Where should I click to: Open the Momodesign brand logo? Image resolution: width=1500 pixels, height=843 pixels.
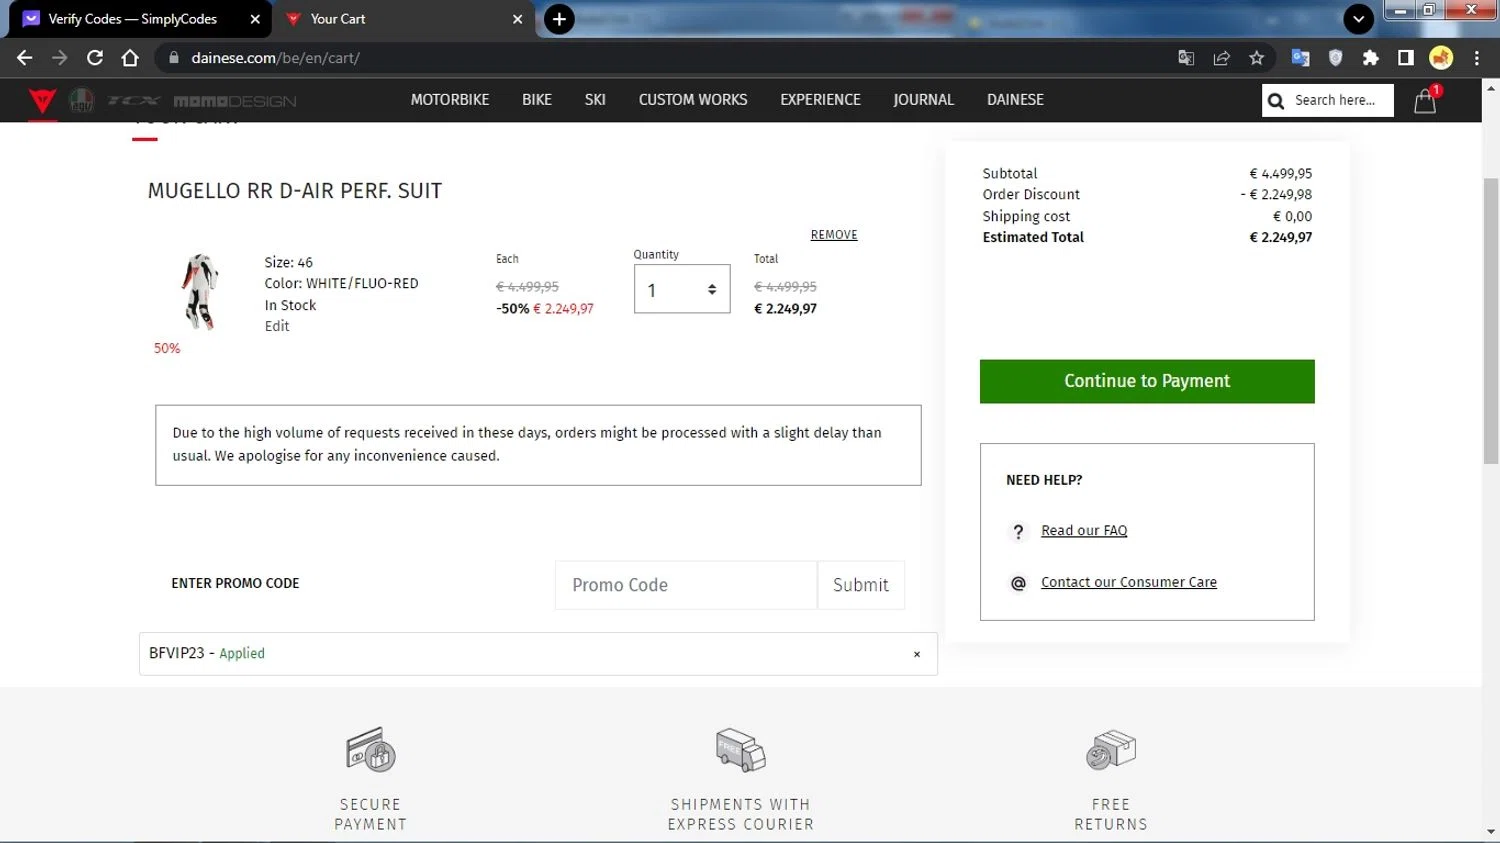pos(235,101)
